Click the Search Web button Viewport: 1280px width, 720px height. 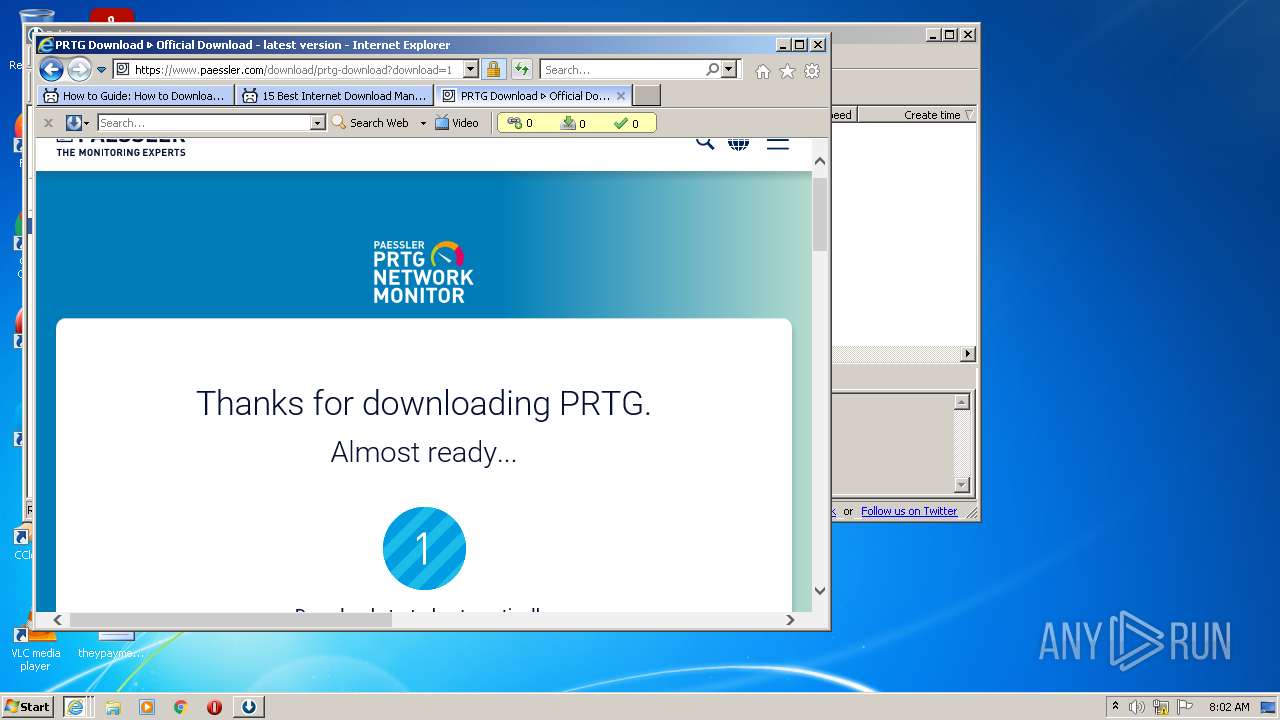[x=370, y=123]
